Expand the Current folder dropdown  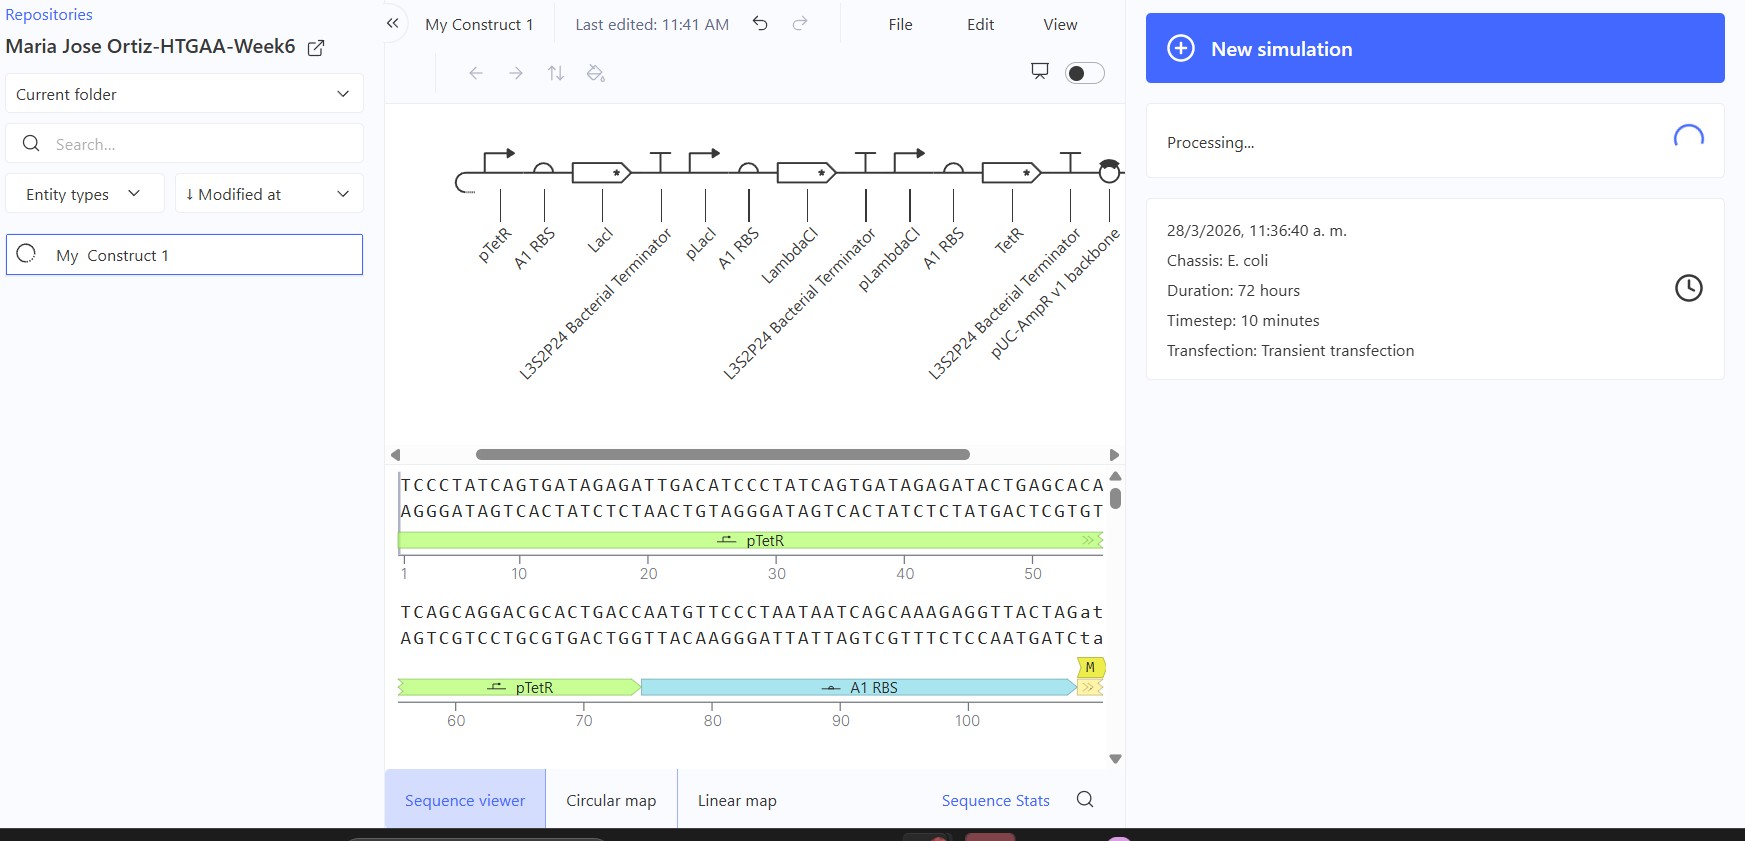pos(184,94)
